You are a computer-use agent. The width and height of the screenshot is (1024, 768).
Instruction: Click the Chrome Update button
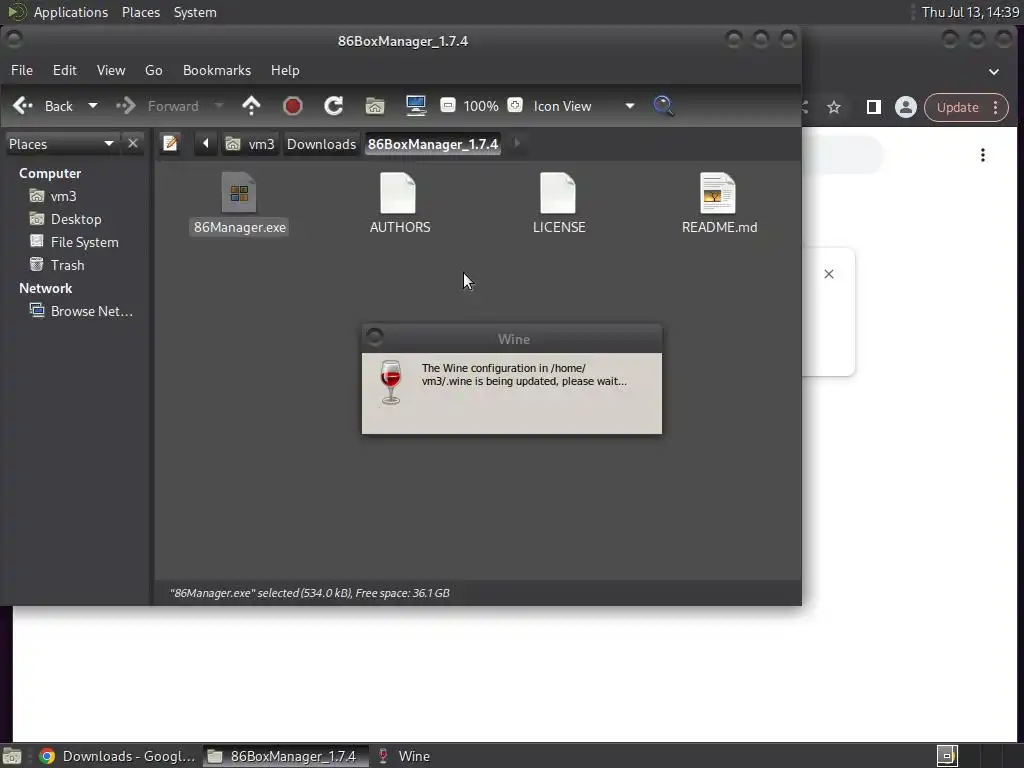tap(958, 107)
